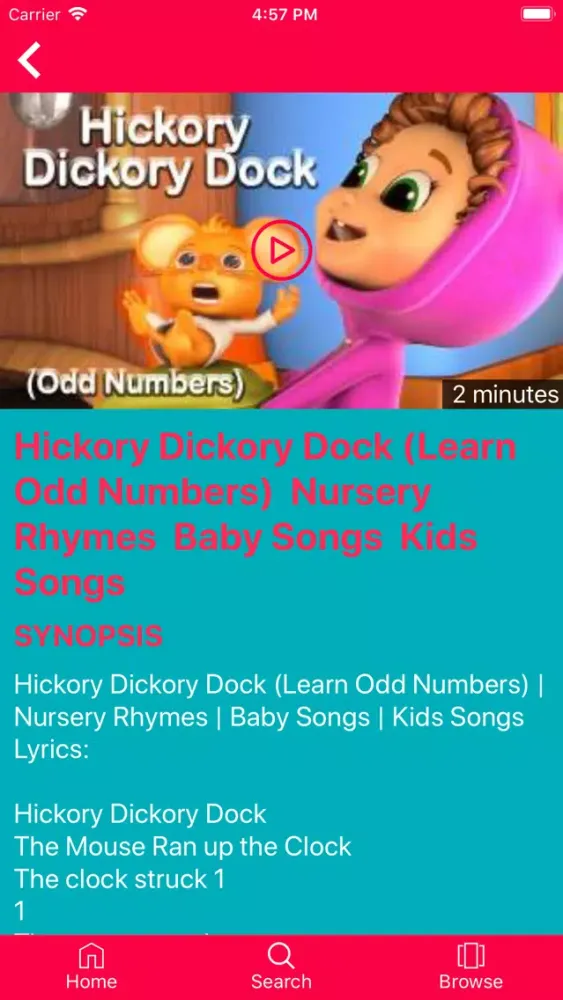
Task: Click the Browse tab label
Action: coord(471,982)
